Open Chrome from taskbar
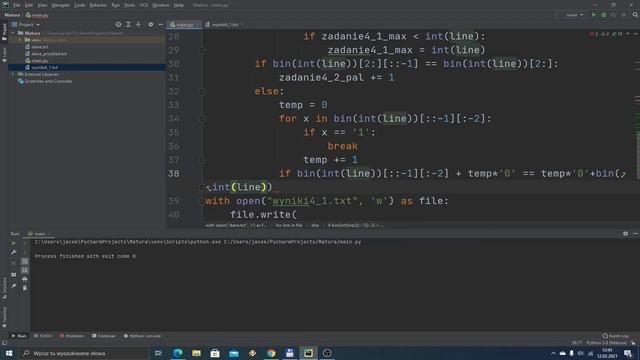The image size is (640, 360). coord(271,353)
